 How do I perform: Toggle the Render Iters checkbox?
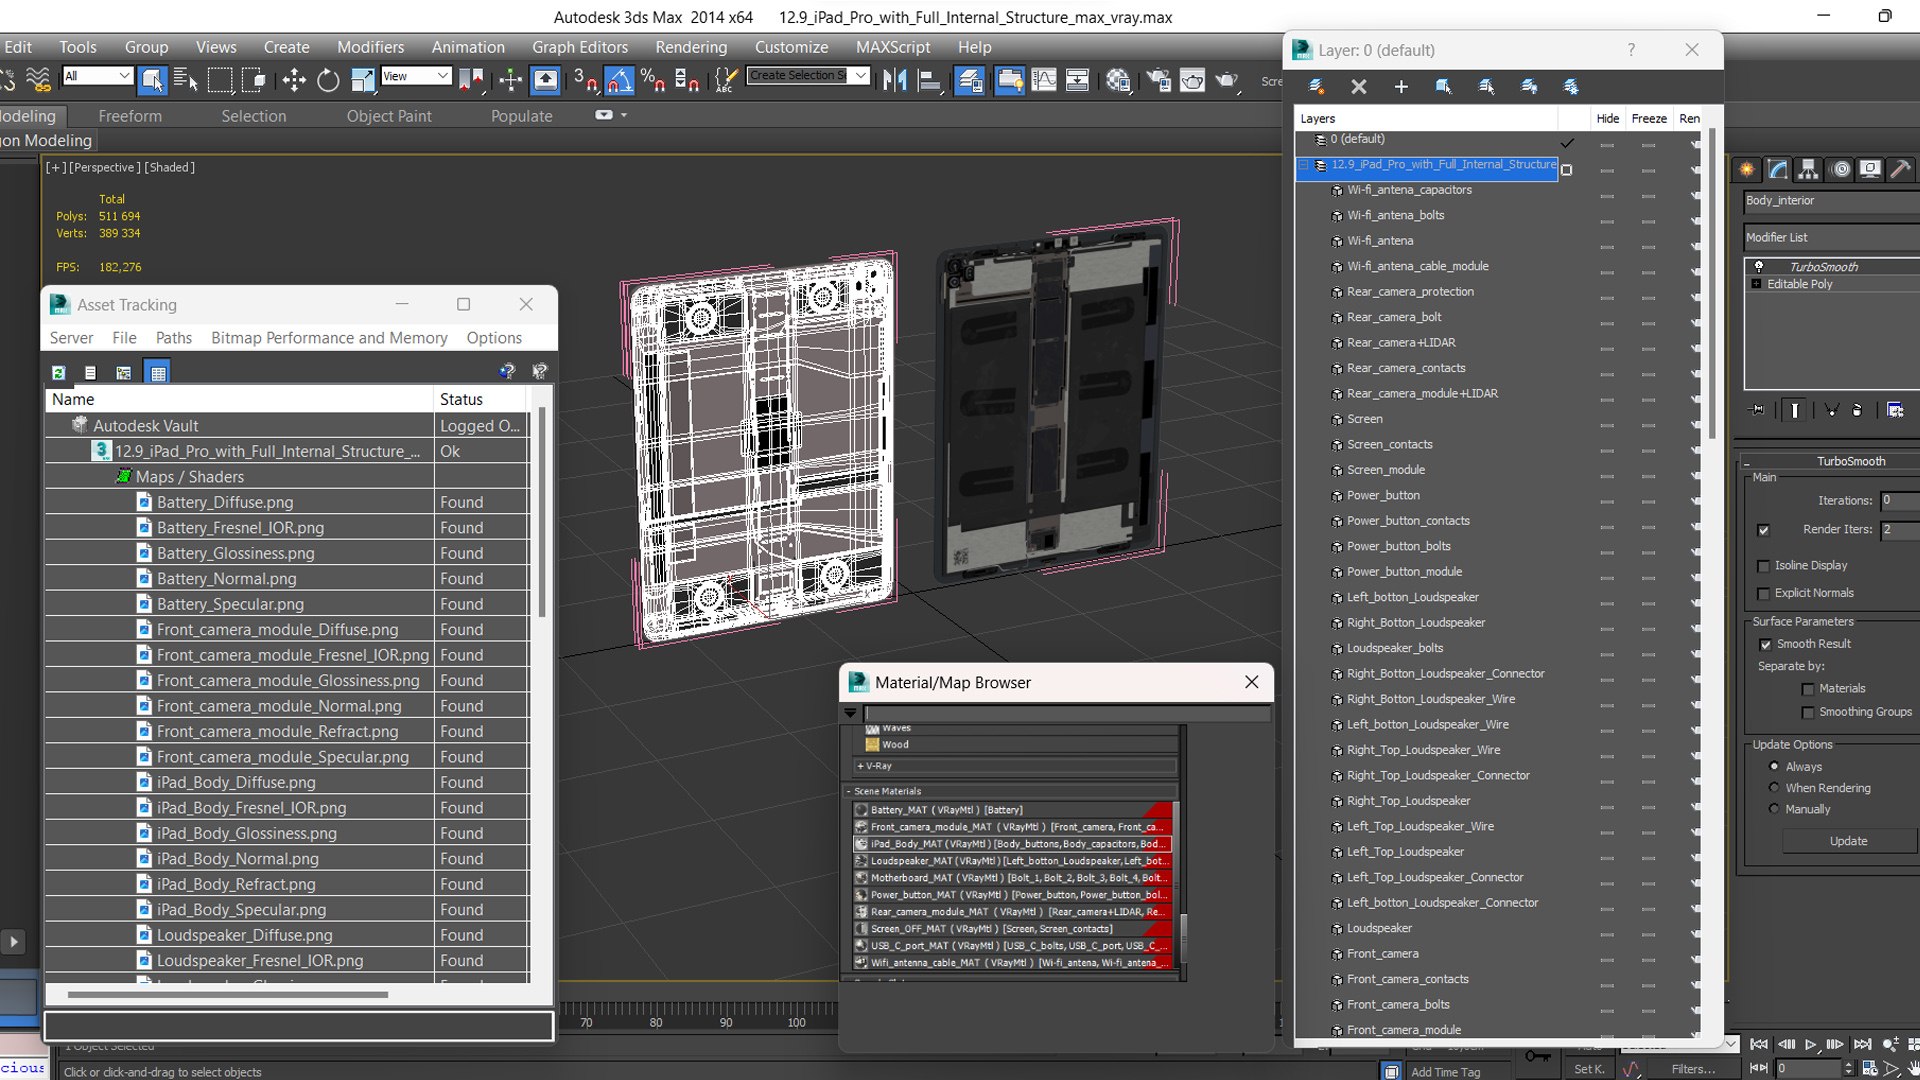[x=1763, y=530]
